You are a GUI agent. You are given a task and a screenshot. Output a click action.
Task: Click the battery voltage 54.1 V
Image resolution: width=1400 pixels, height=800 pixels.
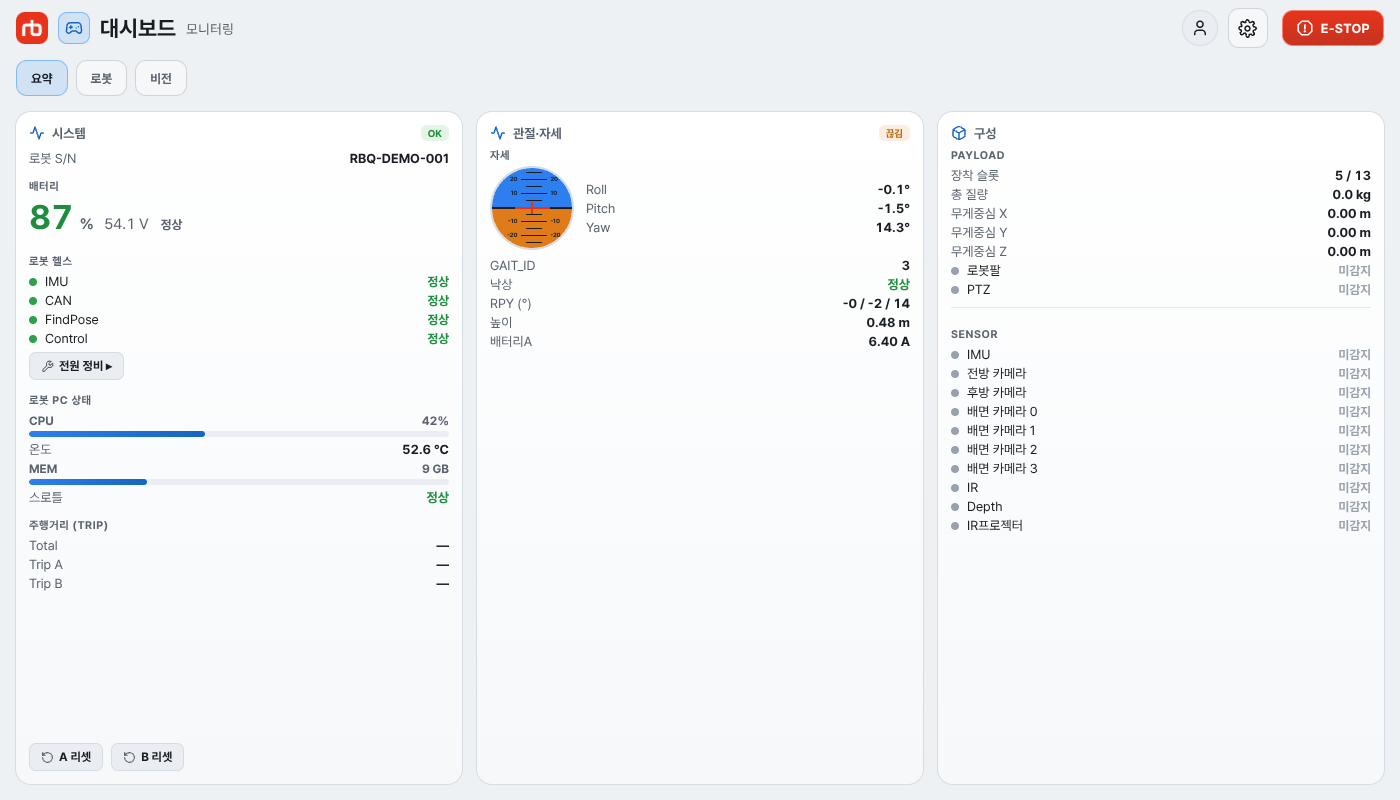click(x=126, y=224)
